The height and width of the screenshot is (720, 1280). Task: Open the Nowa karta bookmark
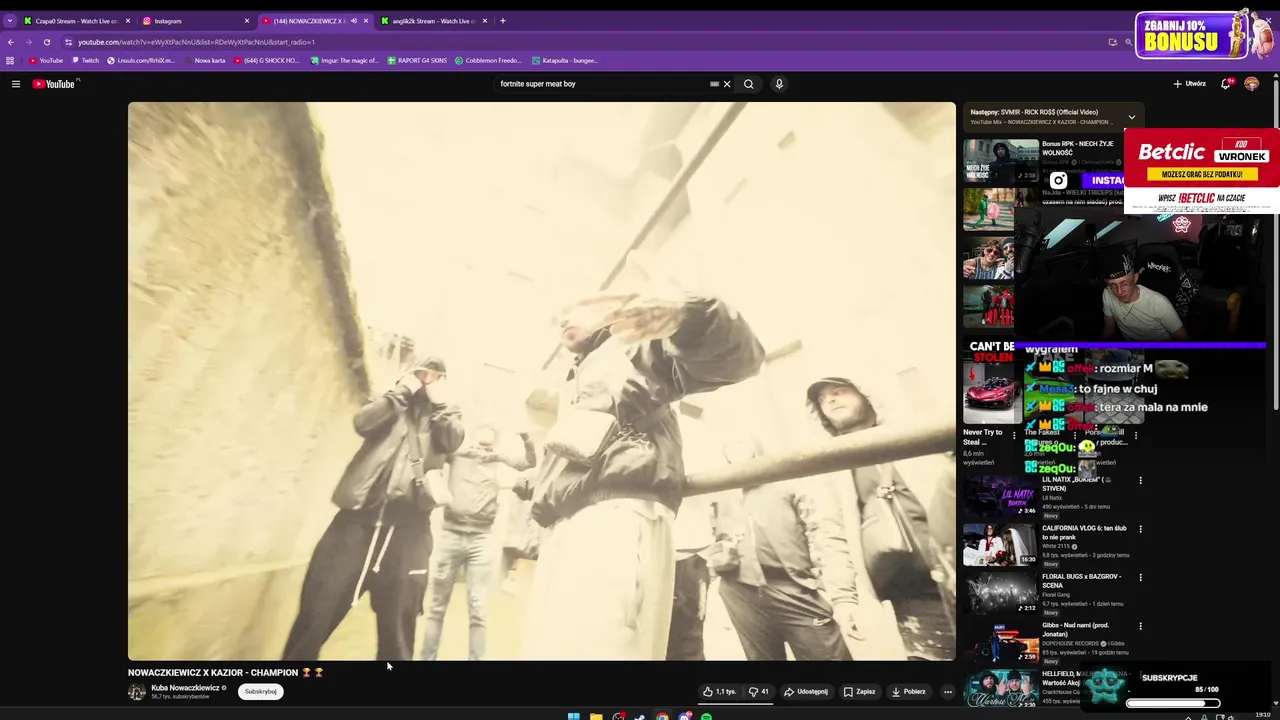click(204, 60)
